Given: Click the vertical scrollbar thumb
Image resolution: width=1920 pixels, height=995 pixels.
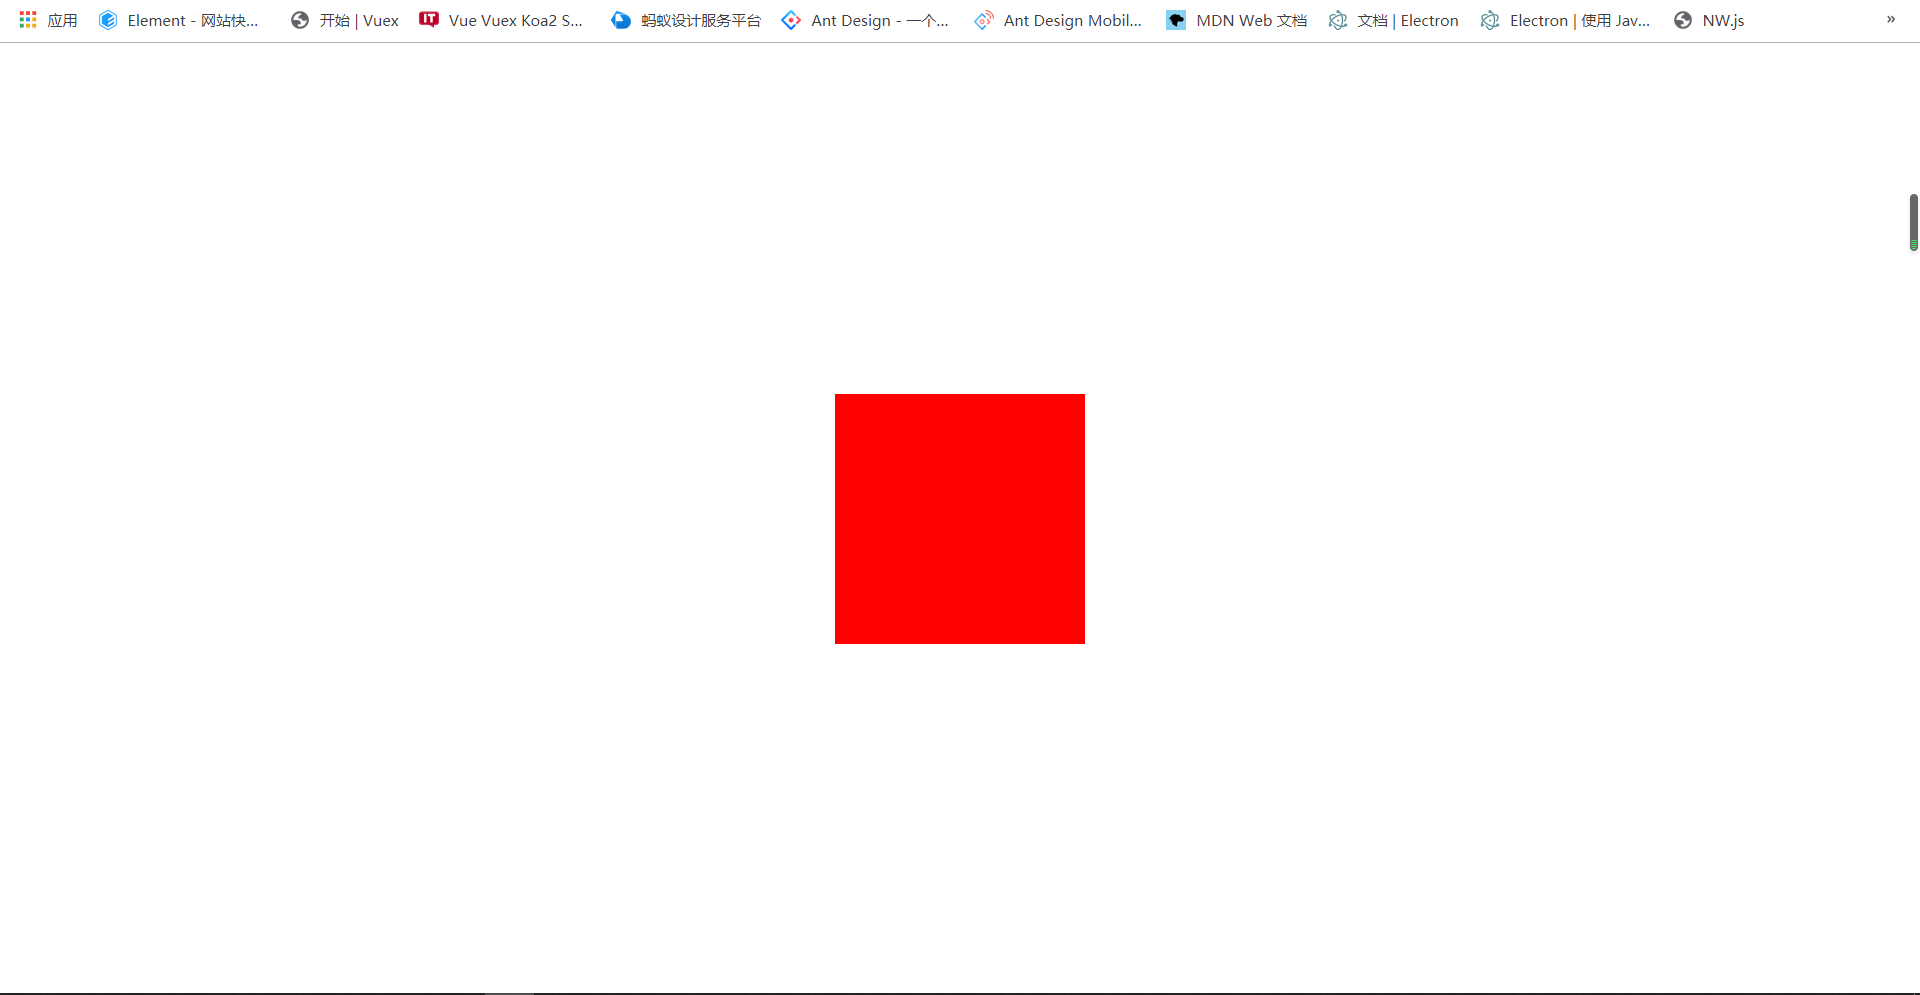Looking at the screenshot, I should (1913, 221).
